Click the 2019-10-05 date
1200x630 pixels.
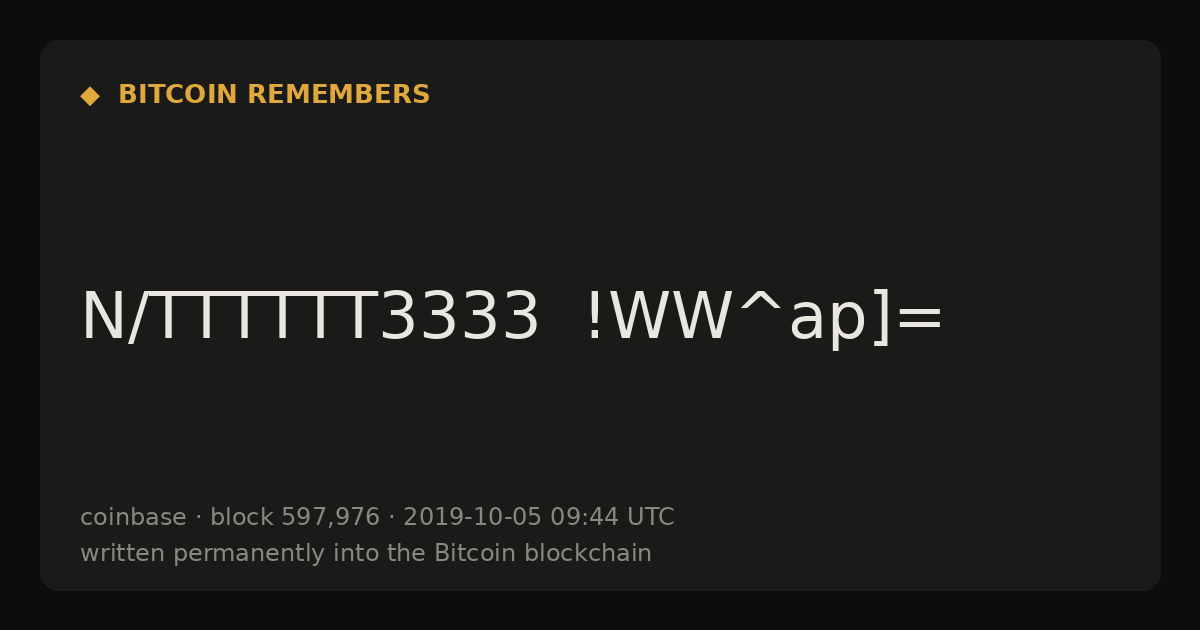(x=472, y=518)
